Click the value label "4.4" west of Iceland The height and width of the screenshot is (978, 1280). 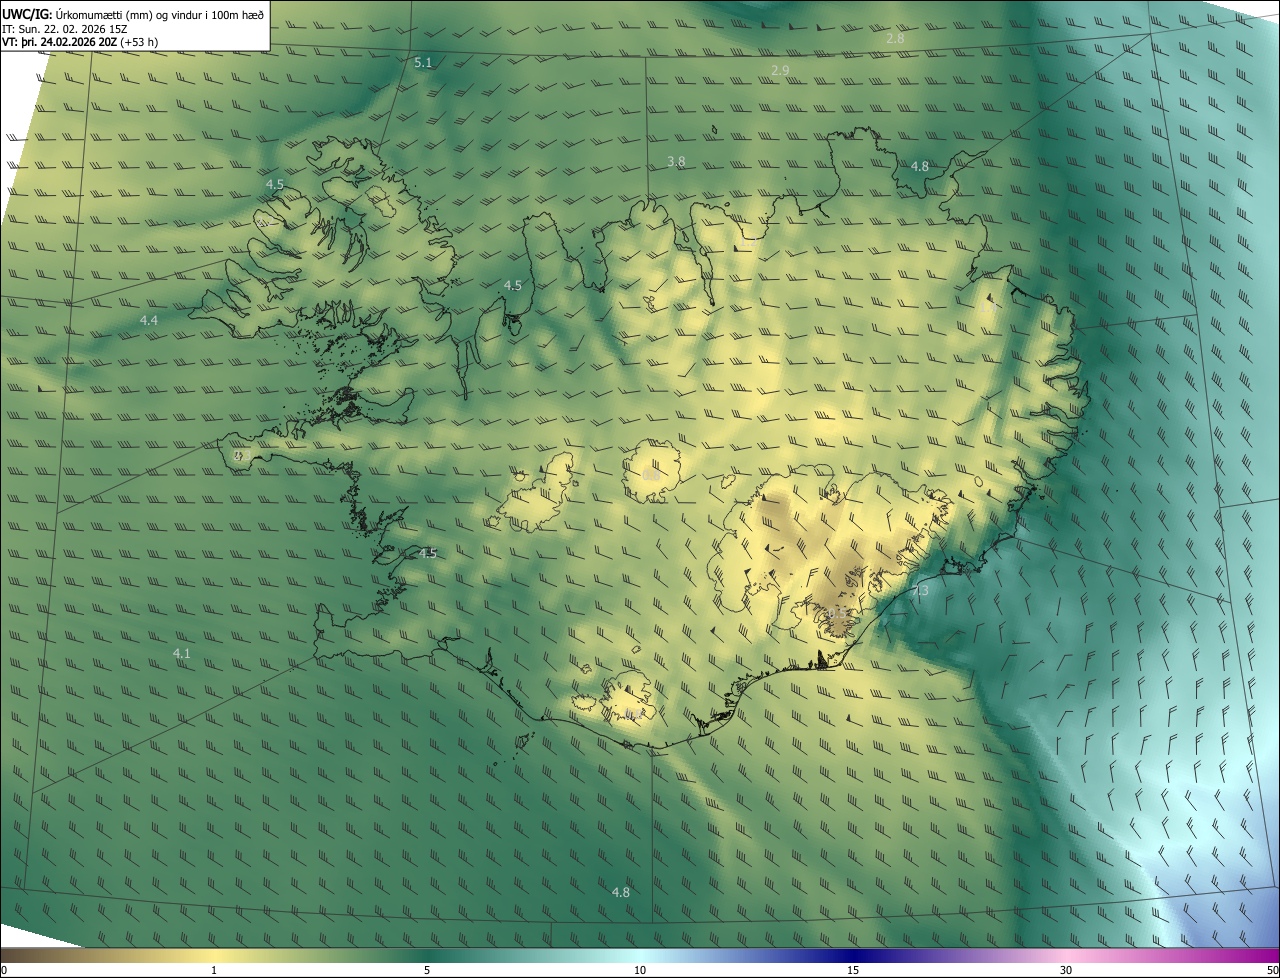click(149, 320)
